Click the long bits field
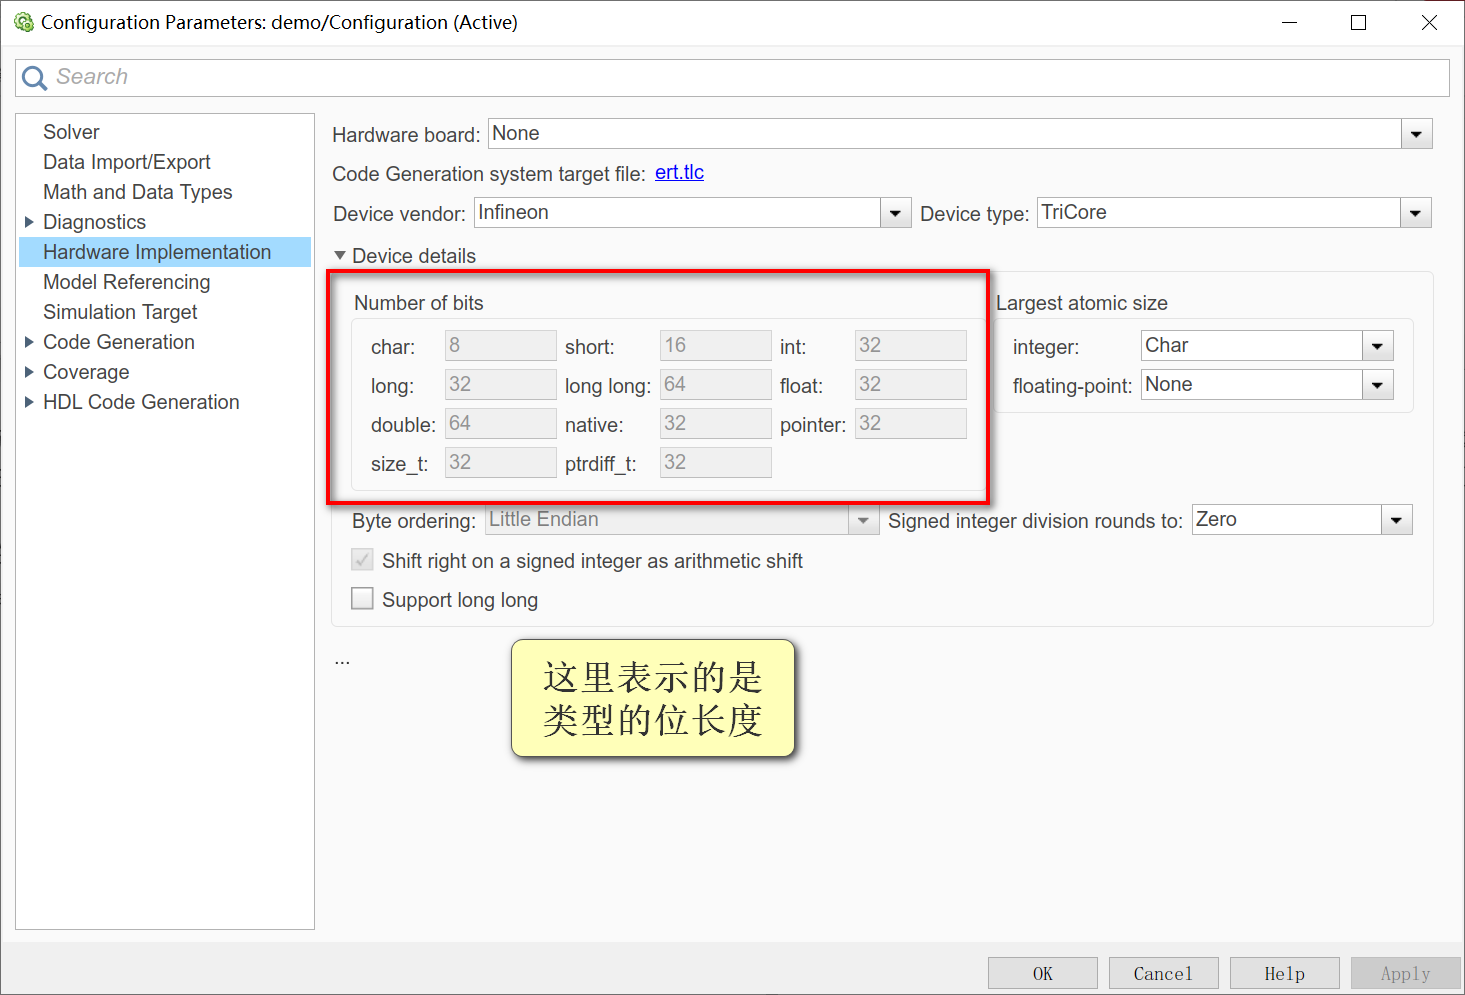 (500, 384)
